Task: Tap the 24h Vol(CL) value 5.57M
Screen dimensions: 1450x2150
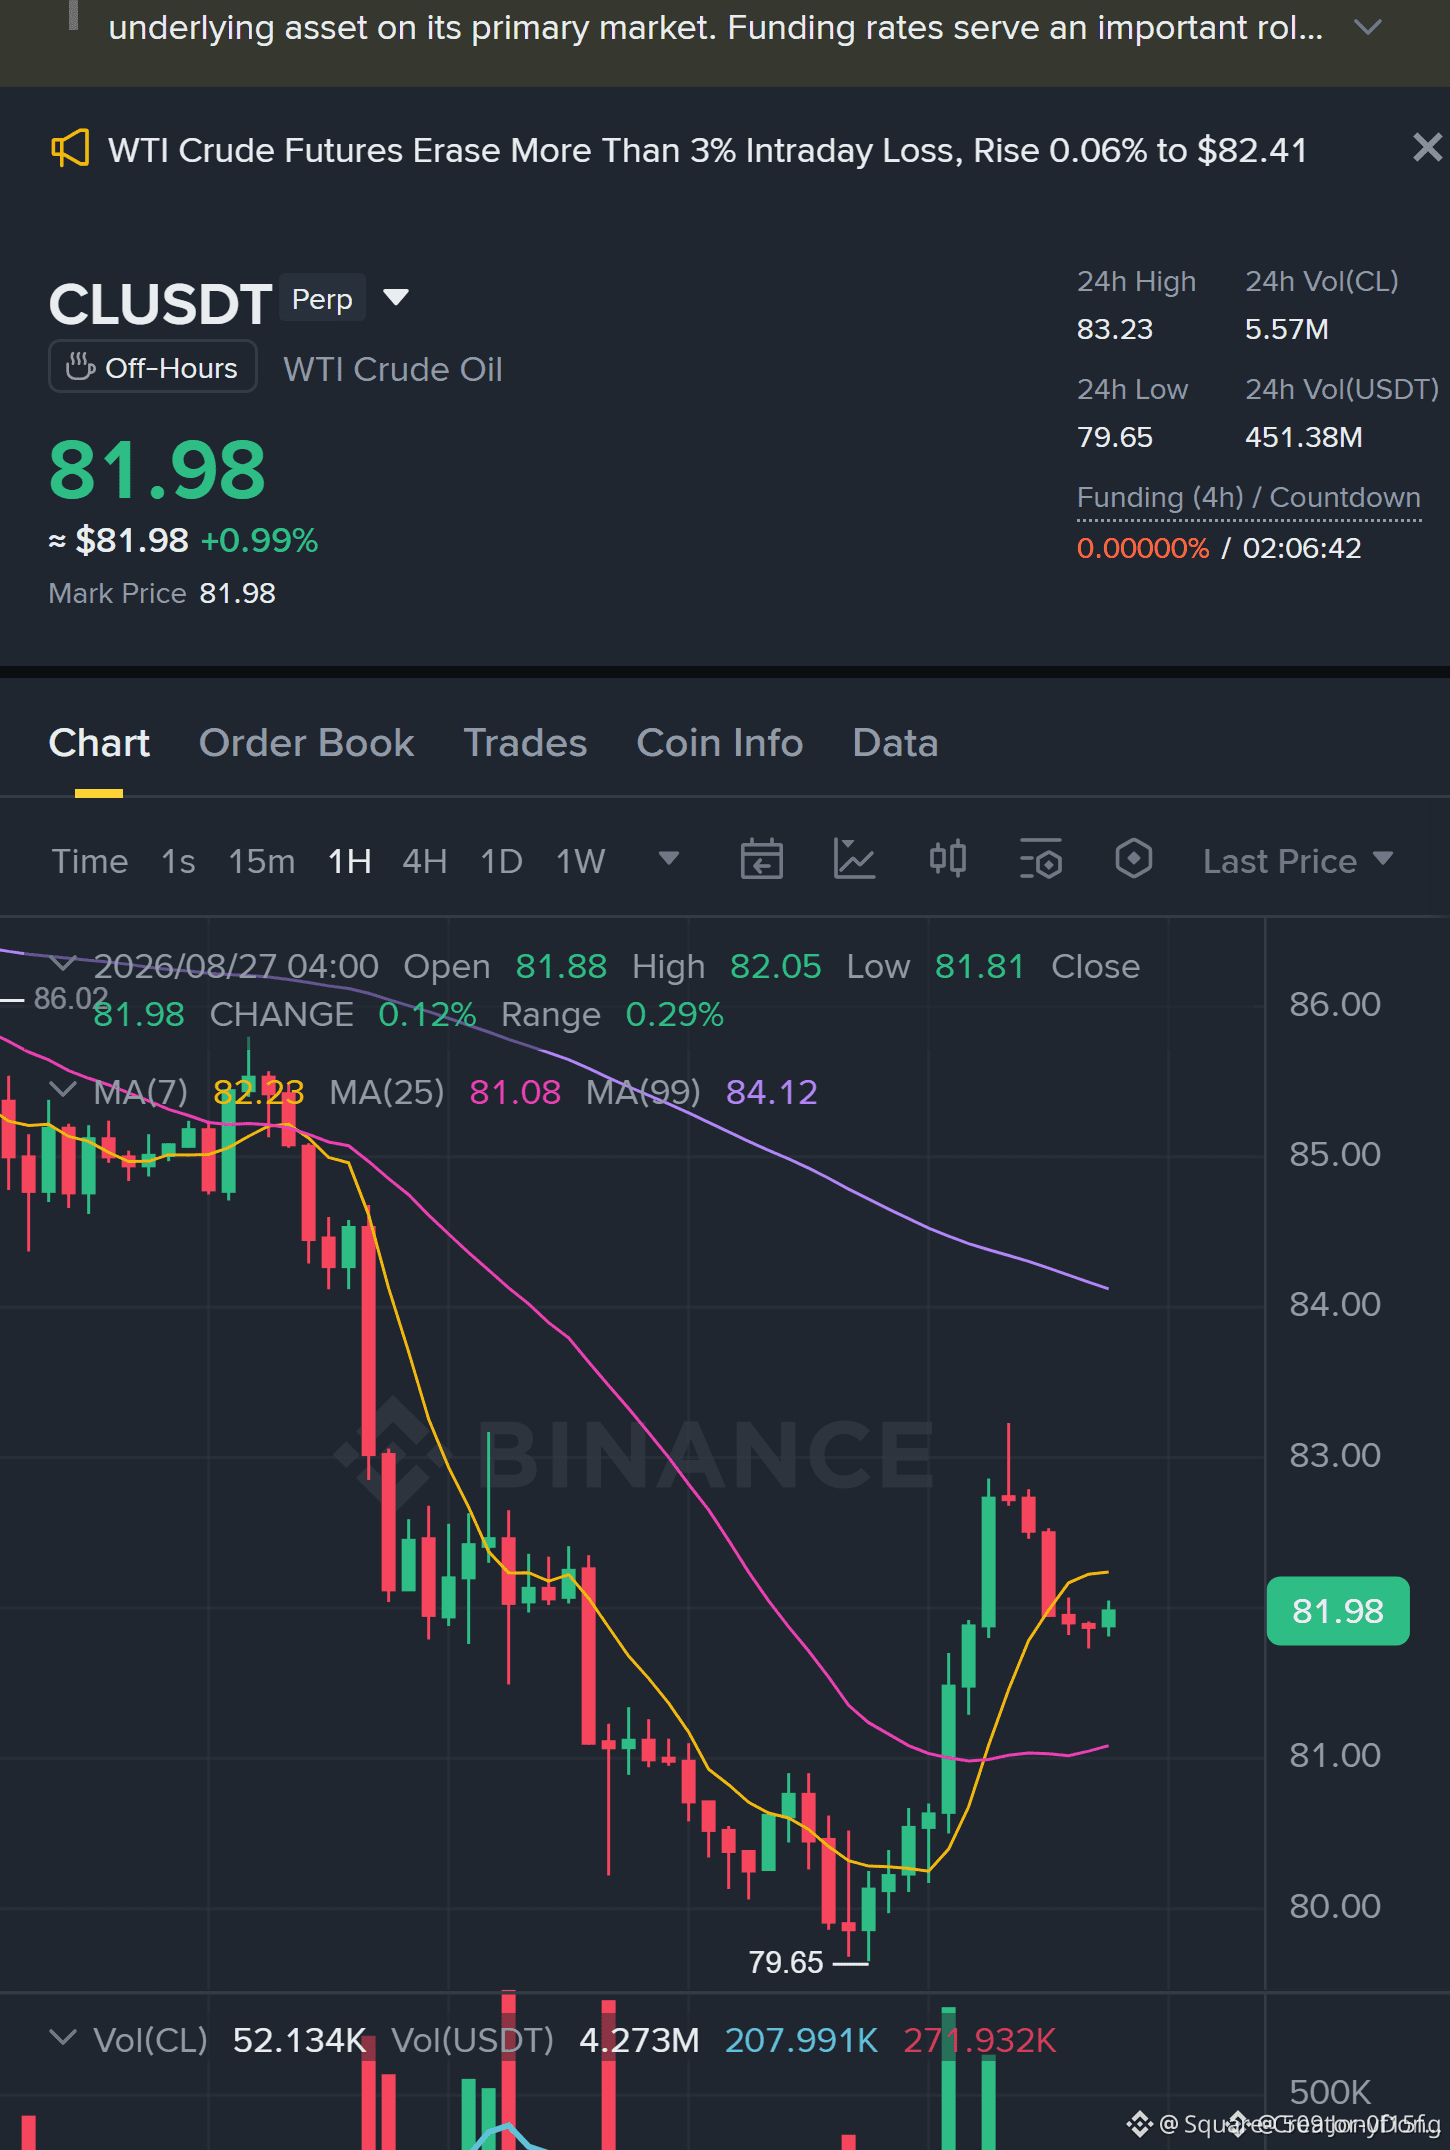Action: click(x=1287, y=329)
